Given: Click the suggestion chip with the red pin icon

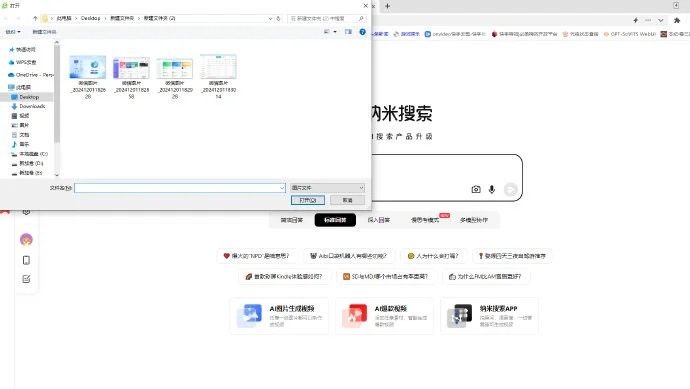Looking at the screenshot, I should click(512, 256).
